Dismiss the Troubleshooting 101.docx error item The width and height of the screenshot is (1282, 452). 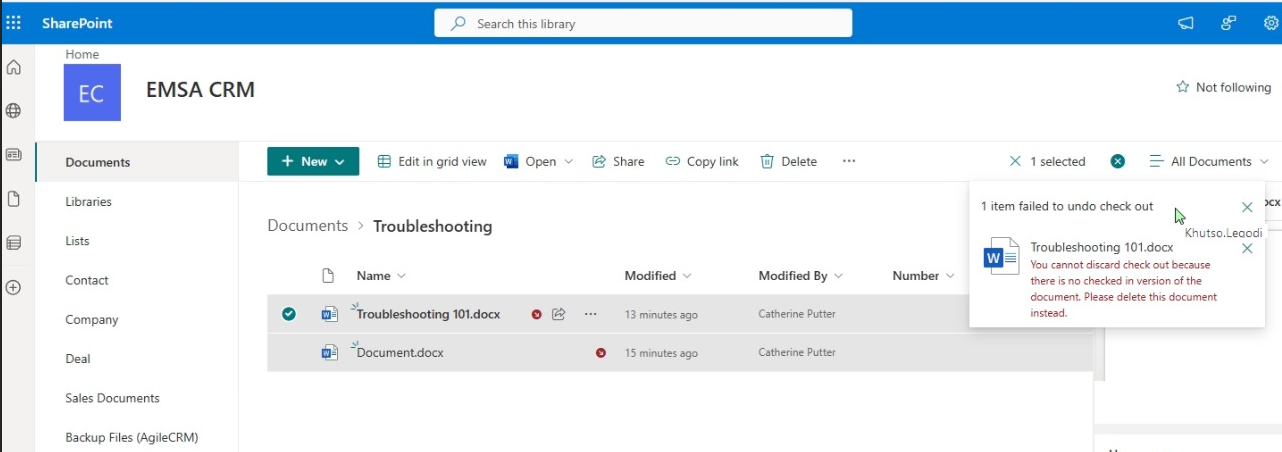pos(1247,248)
